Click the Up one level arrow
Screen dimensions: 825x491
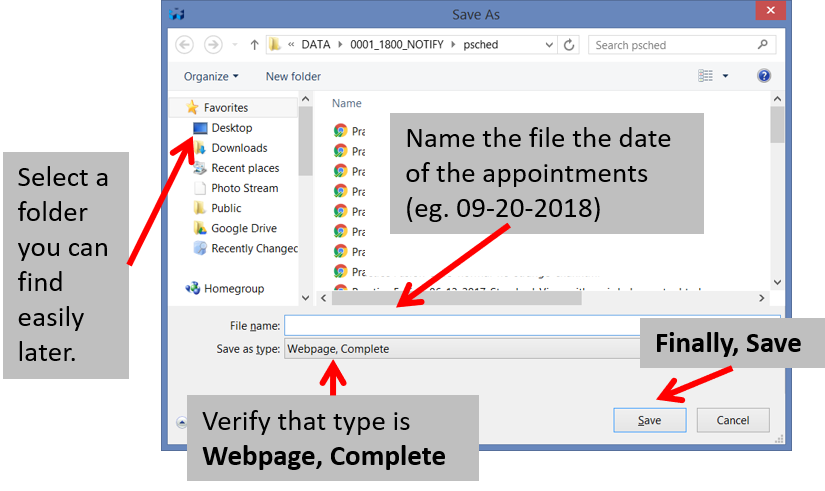coord(254,45)
